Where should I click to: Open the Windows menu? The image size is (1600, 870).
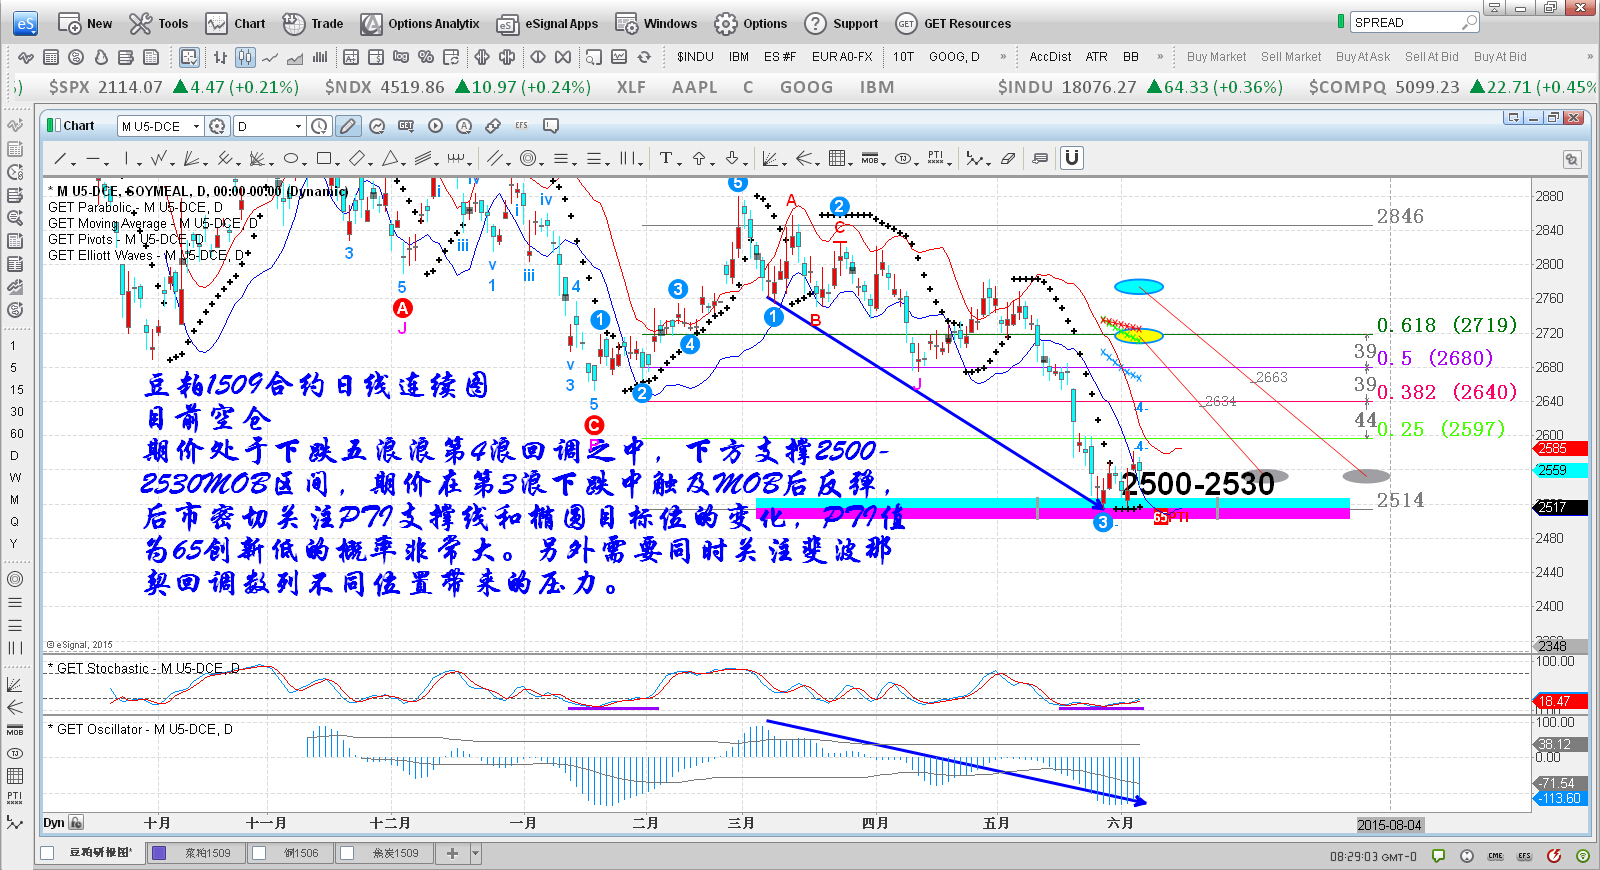(x=656, y=24)
